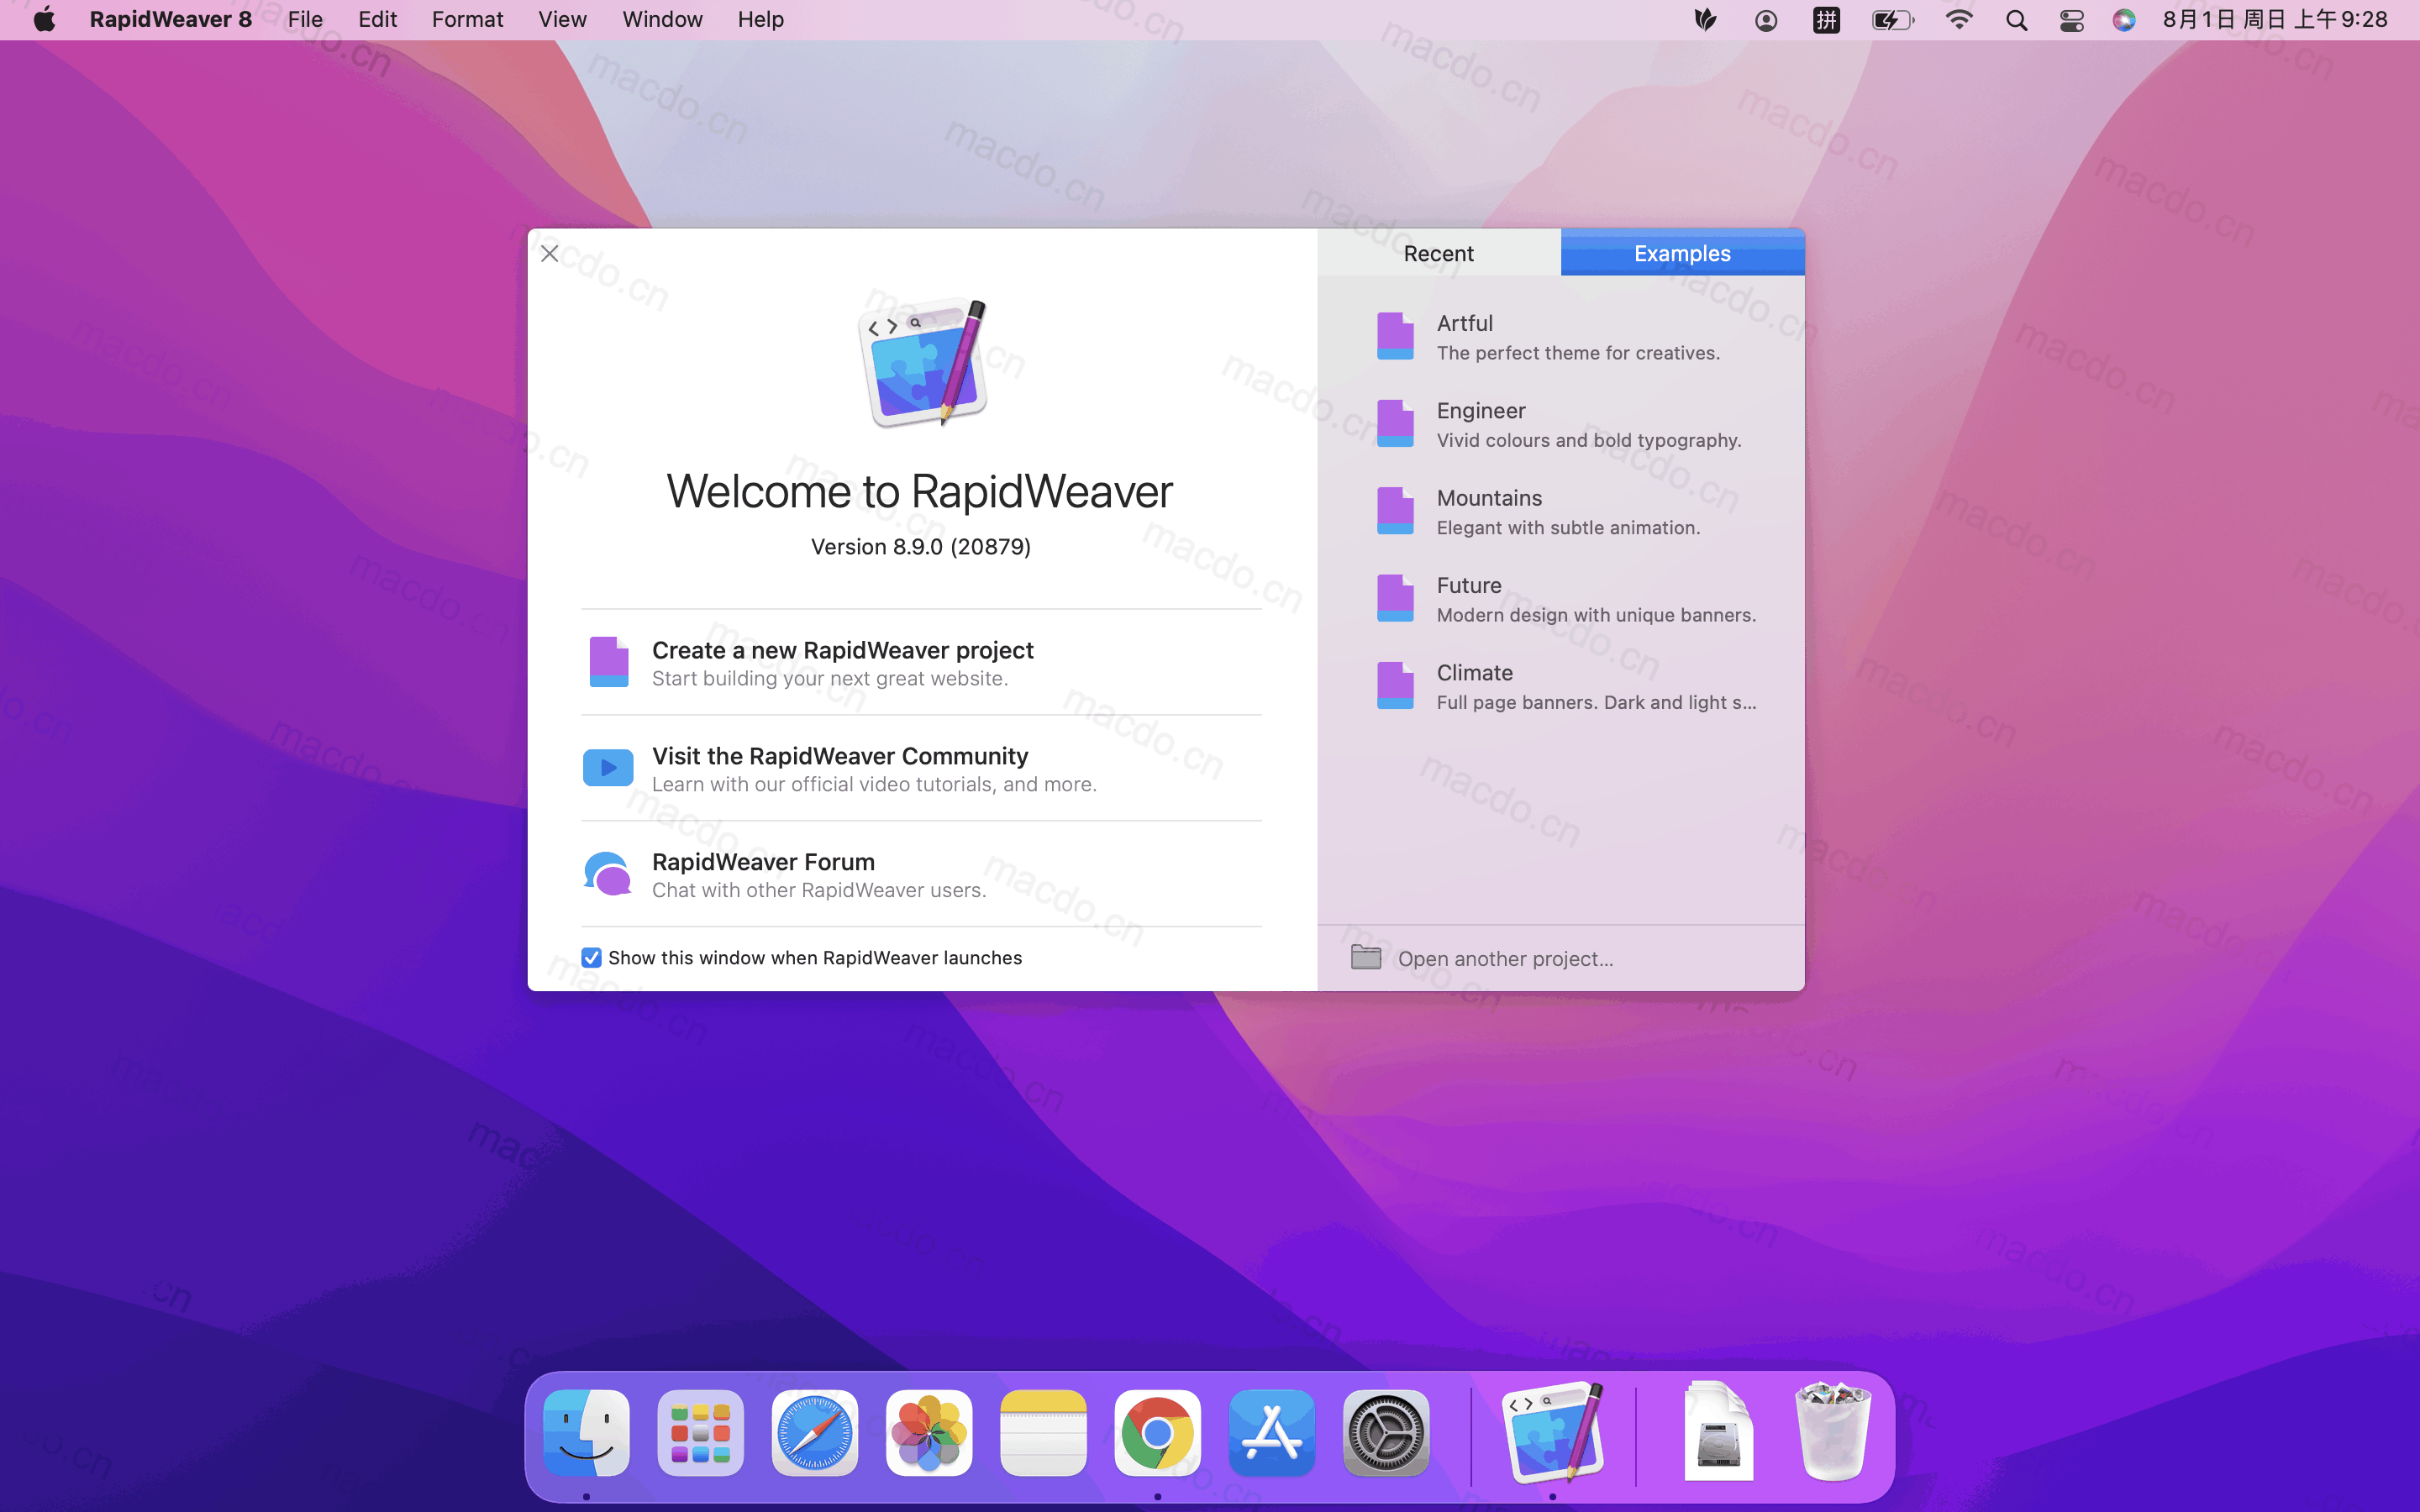This screenshot has height=1512, width=2420.
Task: Click Version 8.9.0 (20879) text
Action: 921,547
